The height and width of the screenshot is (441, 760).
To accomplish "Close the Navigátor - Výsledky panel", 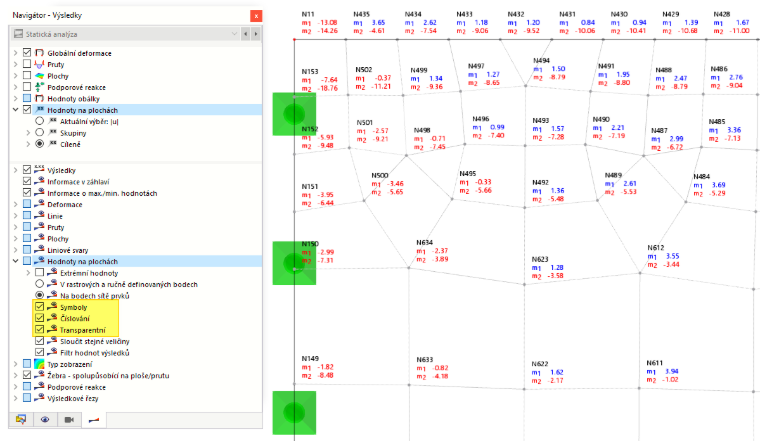I will point(256,16).
